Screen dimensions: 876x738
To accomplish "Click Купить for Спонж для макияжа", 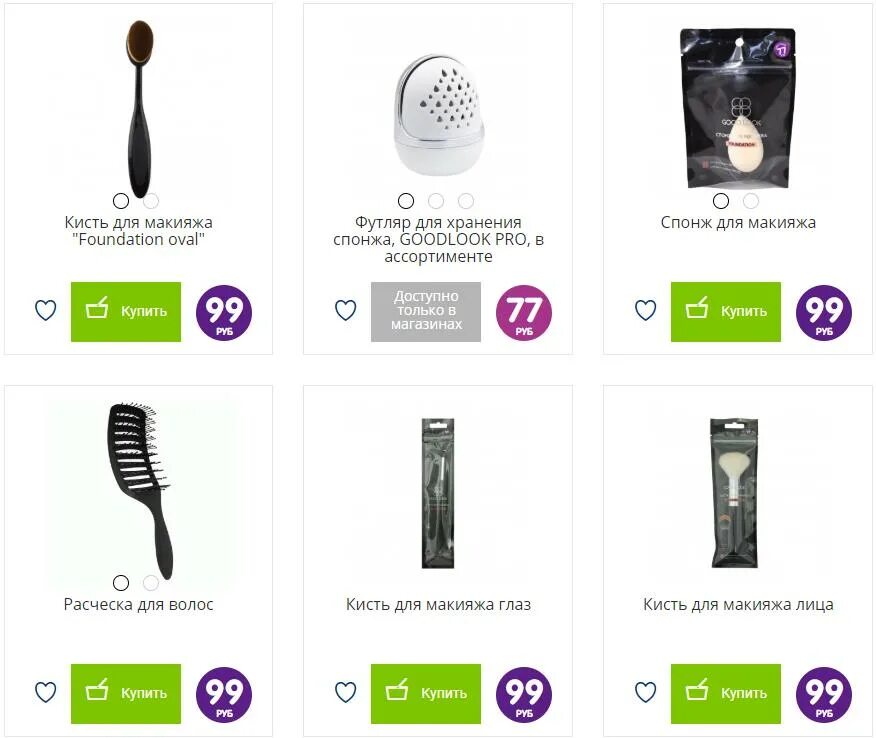I will 726,312.
